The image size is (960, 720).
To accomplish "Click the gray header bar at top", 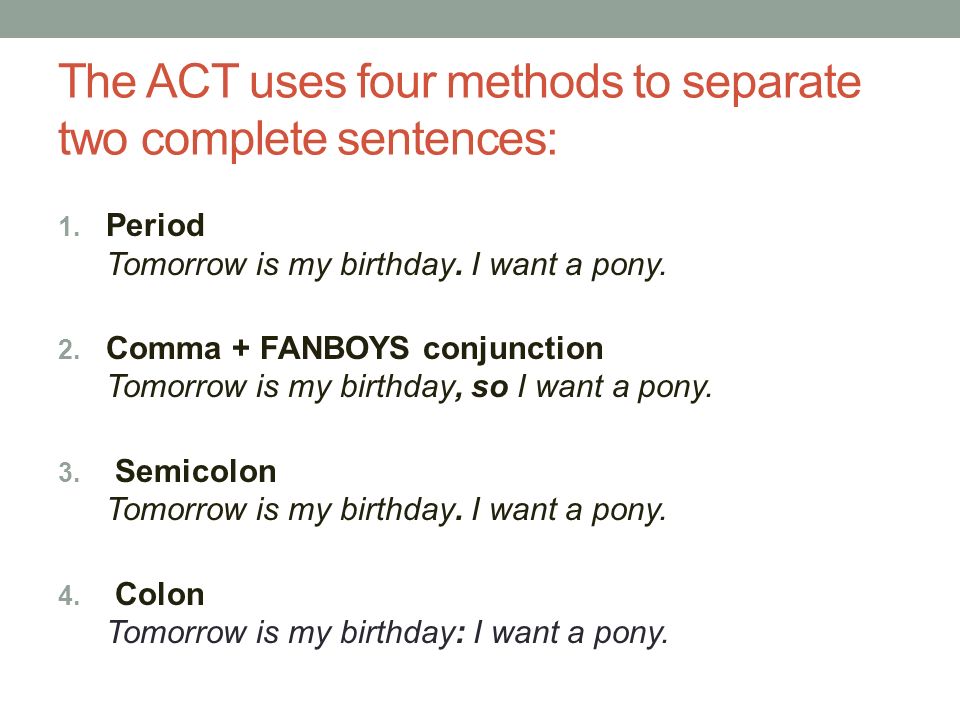I will [x=480, y=18].
